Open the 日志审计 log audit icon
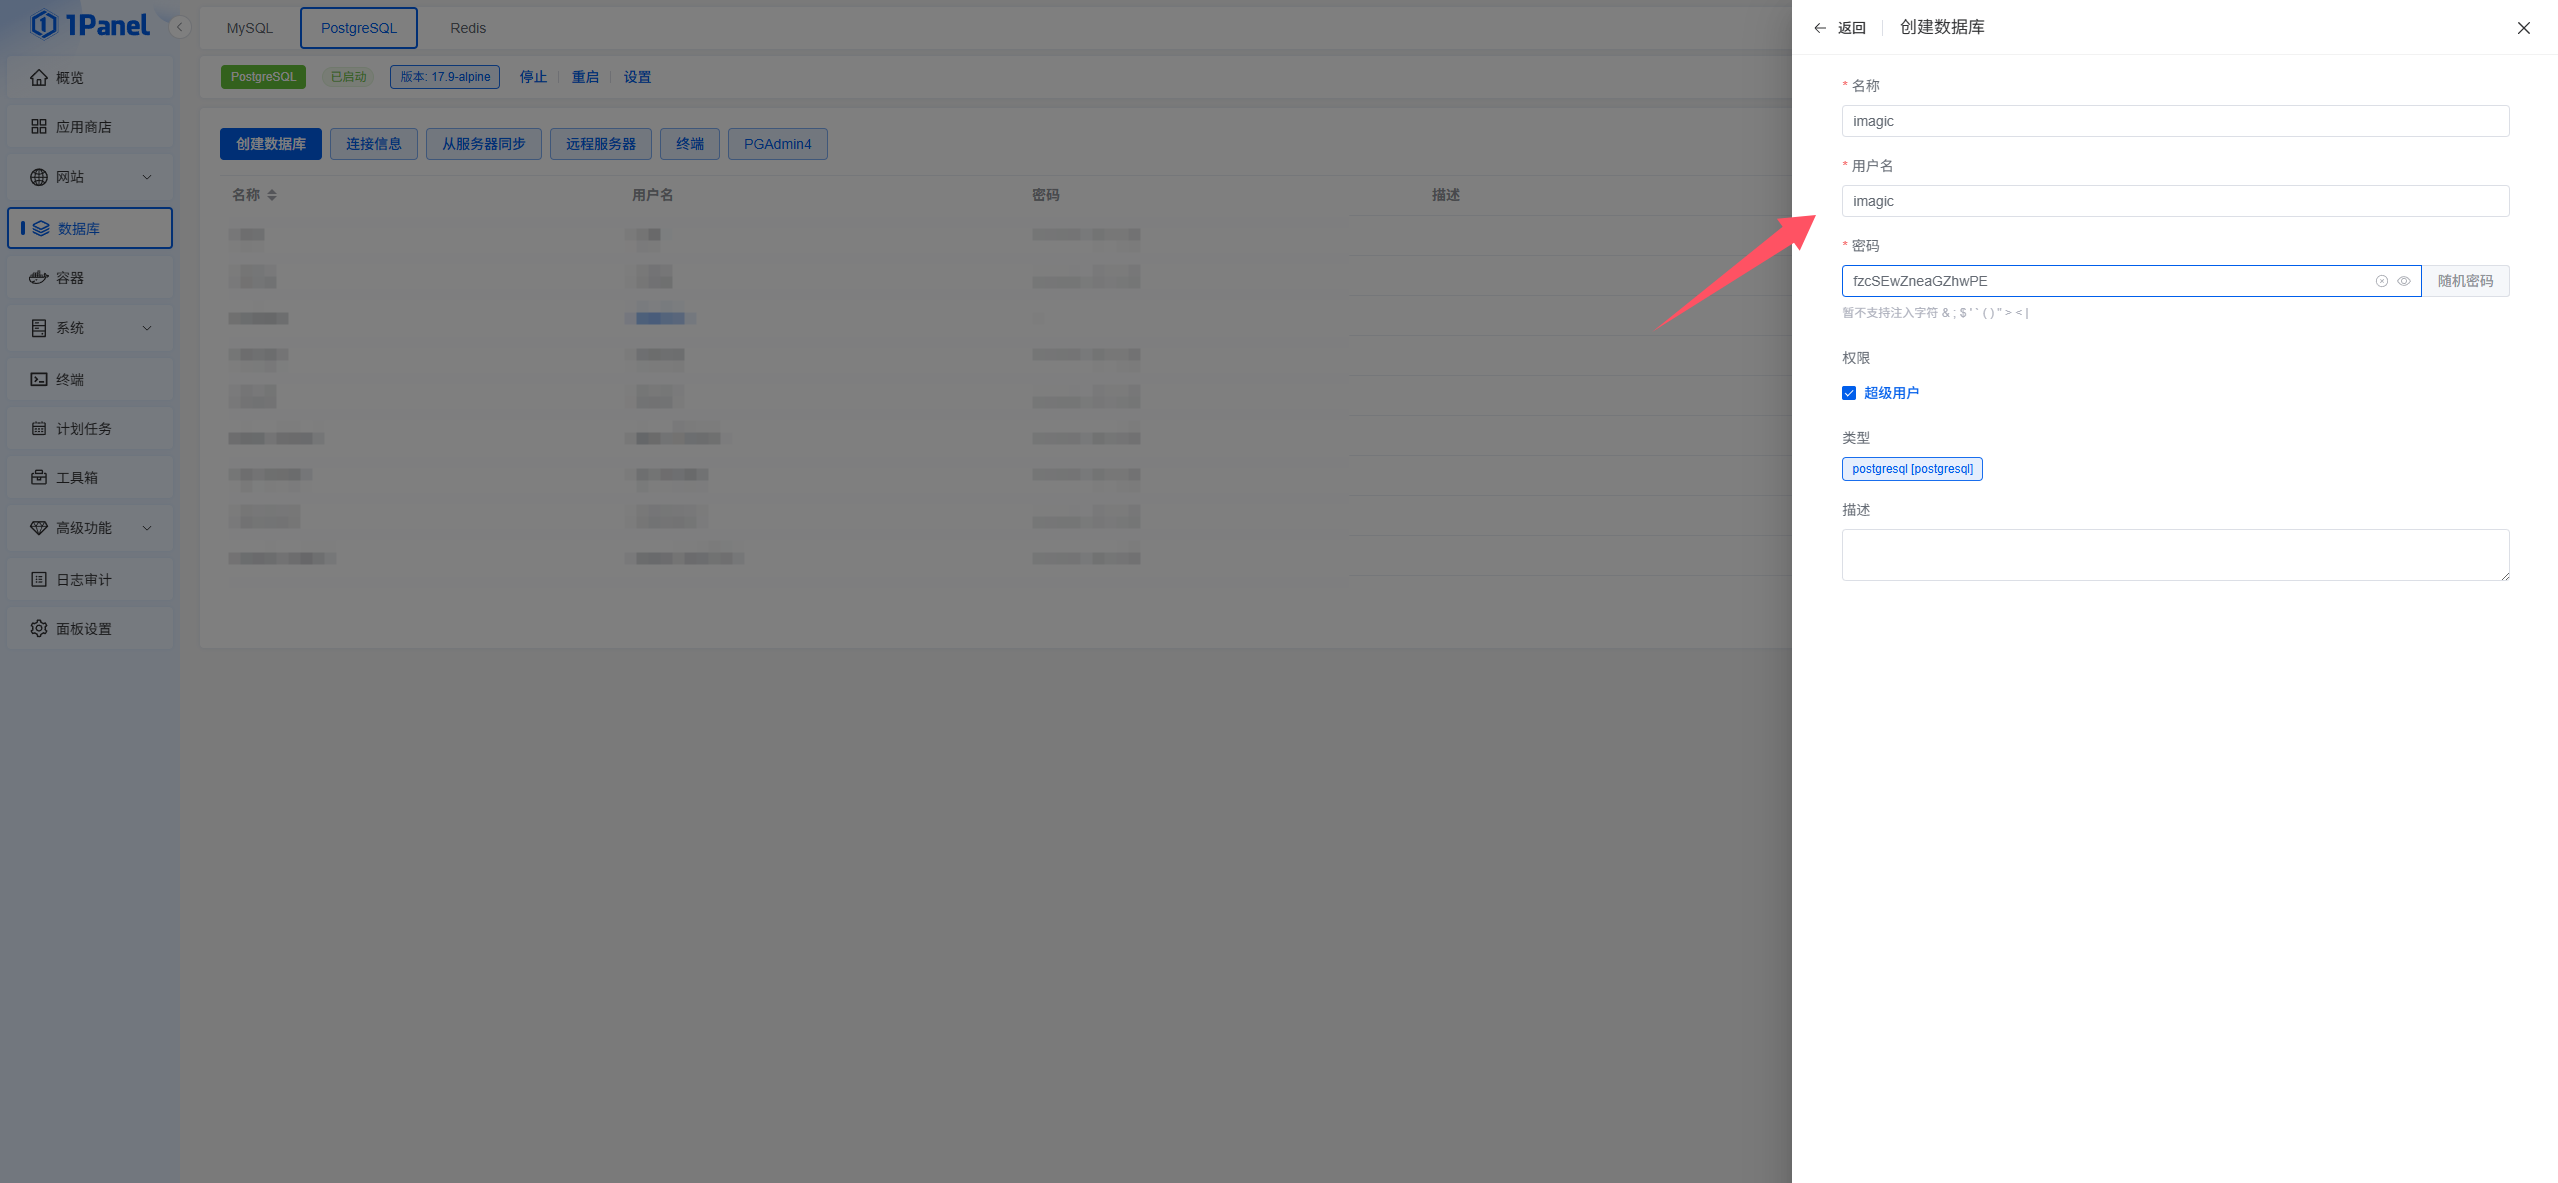Image resolution: width=2558 pixels, height=1183 pixels. click(39, 579)
